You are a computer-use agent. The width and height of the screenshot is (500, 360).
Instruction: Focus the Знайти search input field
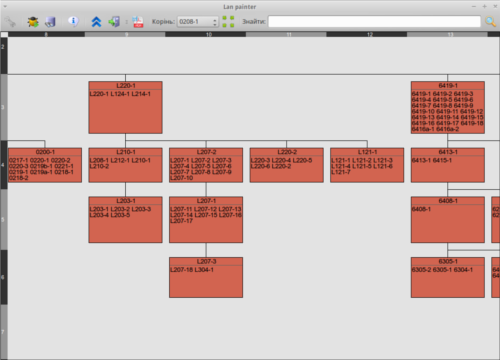click(x=374, y=22)
